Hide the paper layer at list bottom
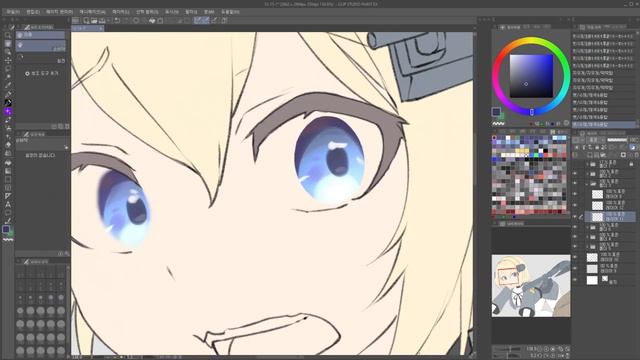 pos(576,280)
